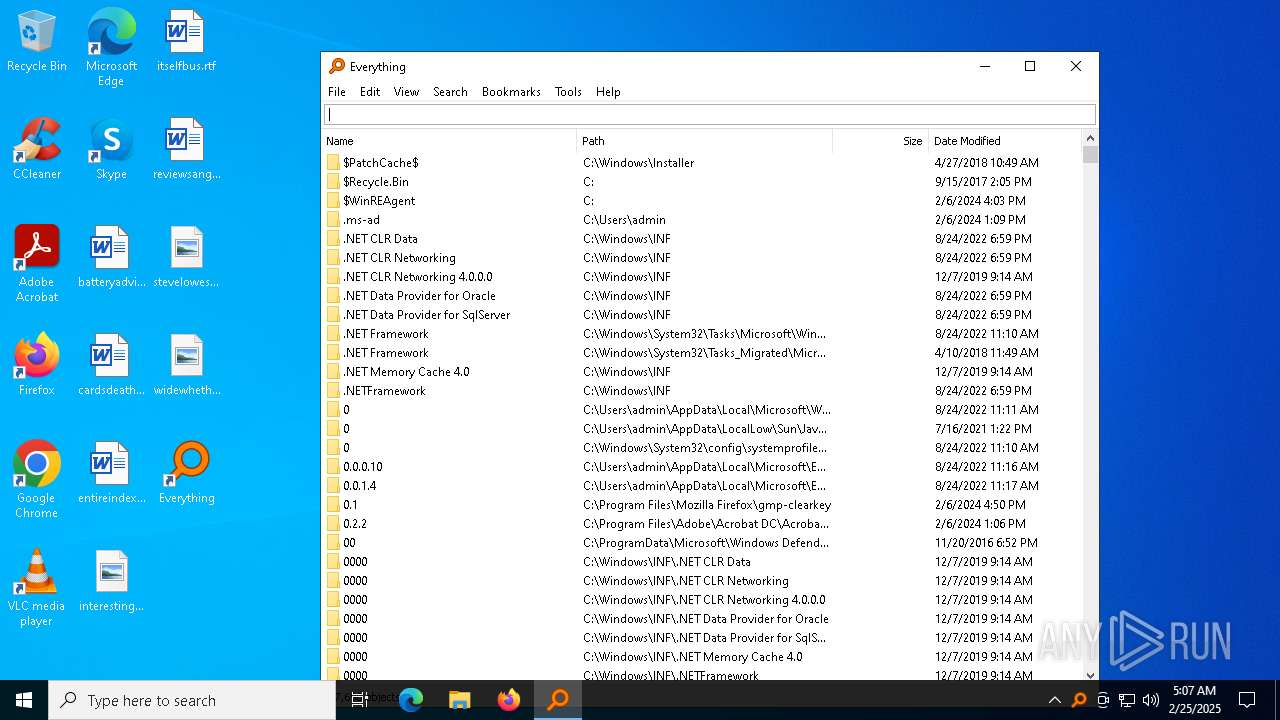1280x720 pixels.
Task: Select .NET Memory Cache 4.0 folder
Action: pos(702,371)
